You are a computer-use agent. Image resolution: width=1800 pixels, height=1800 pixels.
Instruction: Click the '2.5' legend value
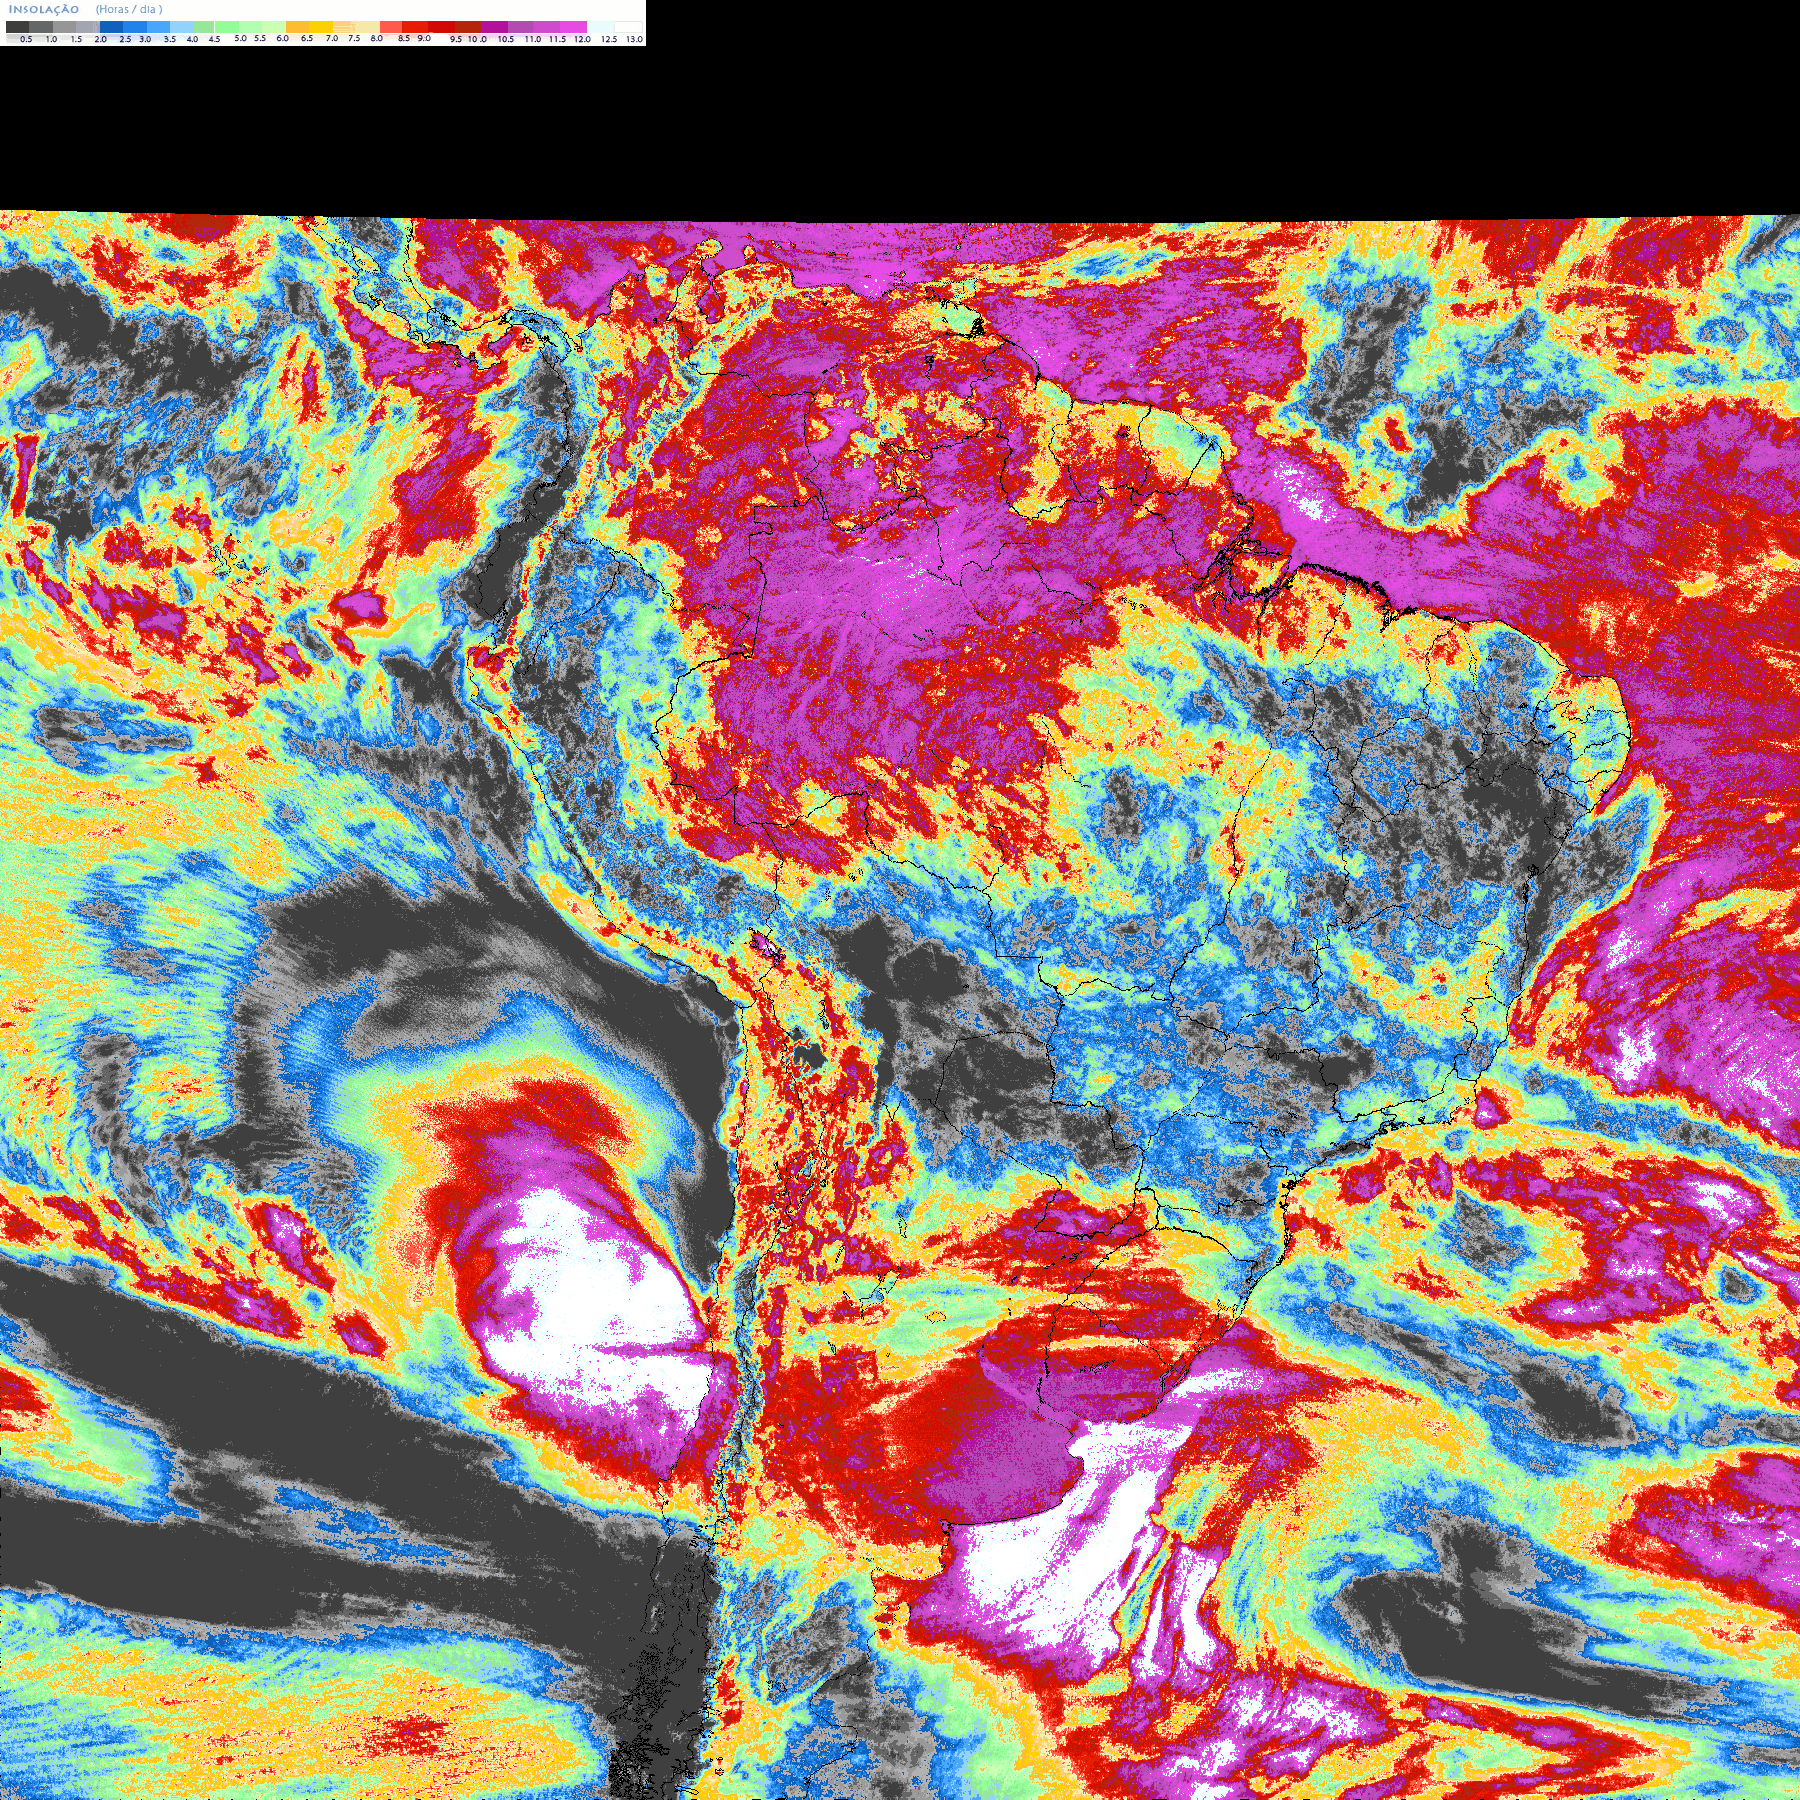125,39
